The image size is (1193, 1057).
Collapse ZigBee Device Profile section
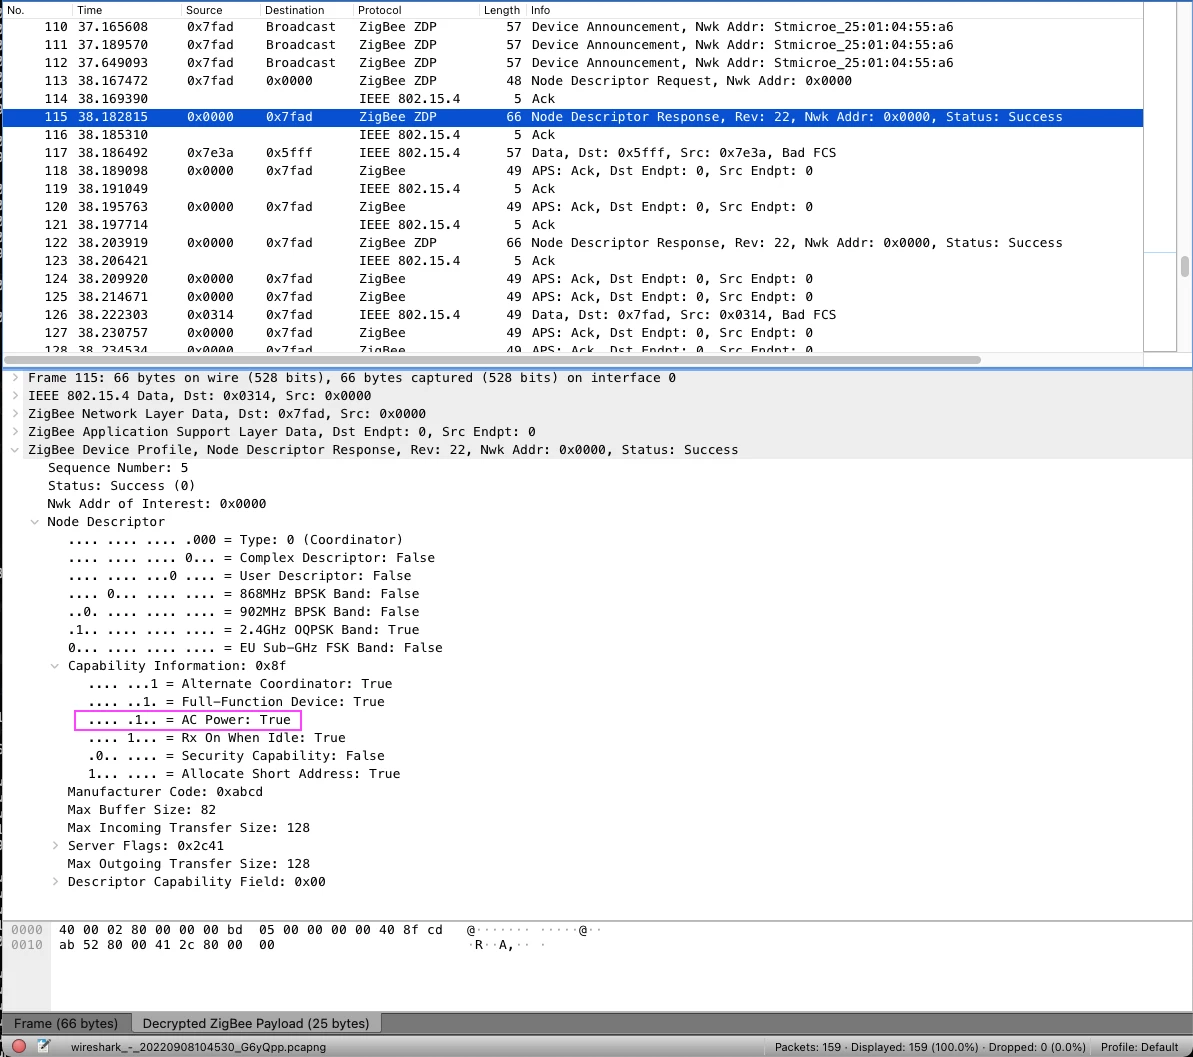point(15,450)
